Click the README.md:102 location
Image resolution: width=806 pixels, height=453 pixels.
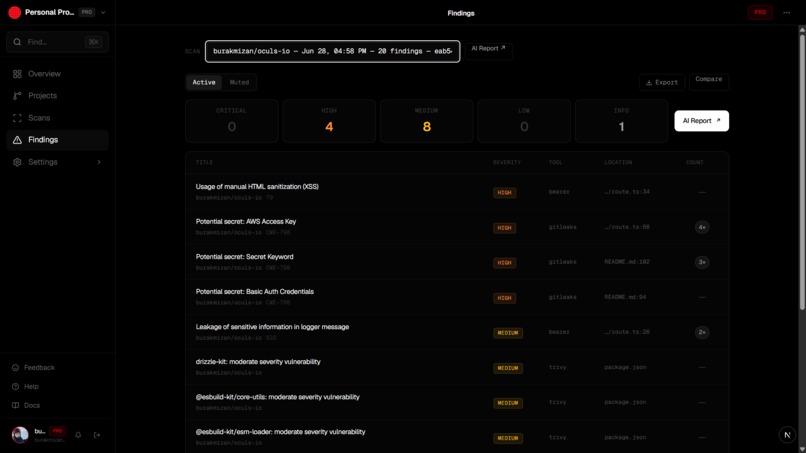(x=627, y=262)
